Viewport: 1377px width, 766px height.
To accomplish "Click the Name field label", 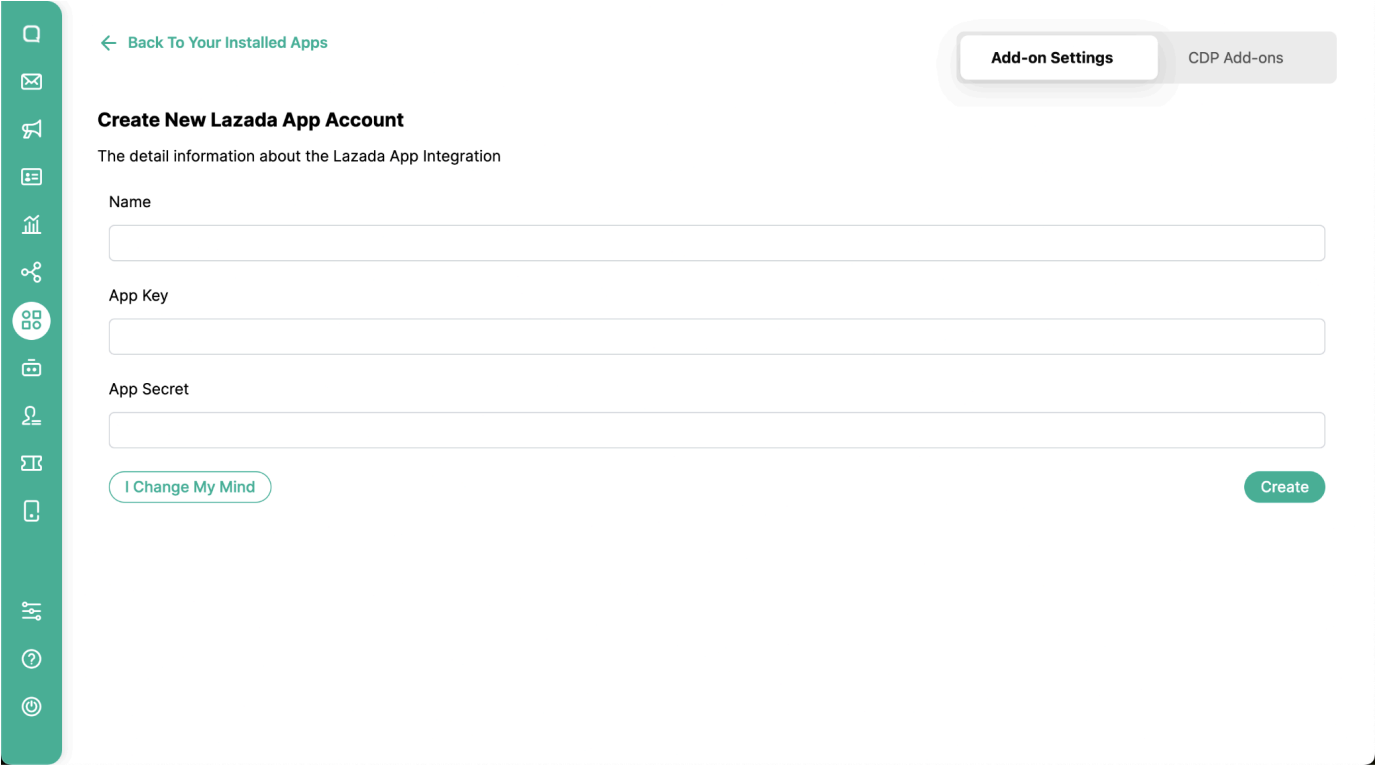I will [x=130, y=202].
